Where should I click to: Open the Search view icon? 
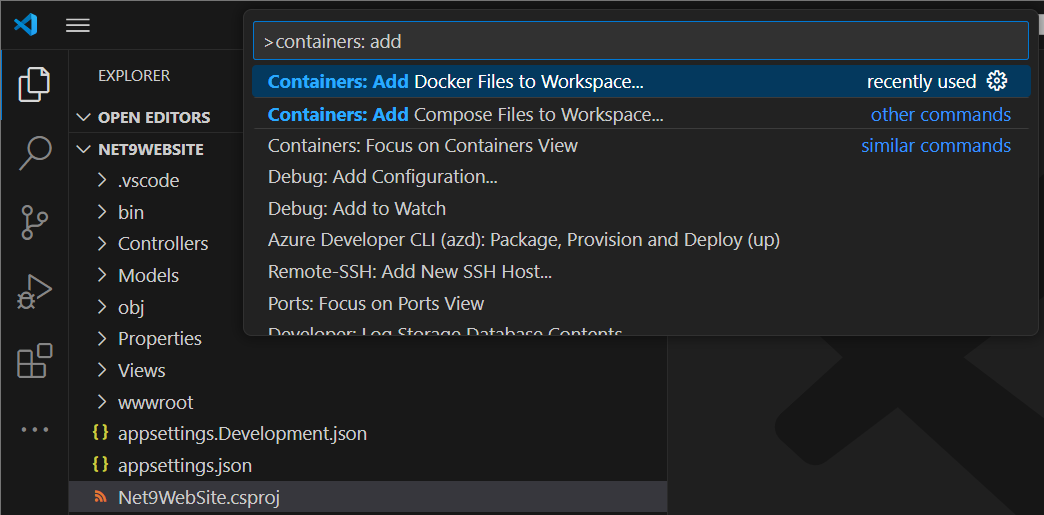(34, 153)
